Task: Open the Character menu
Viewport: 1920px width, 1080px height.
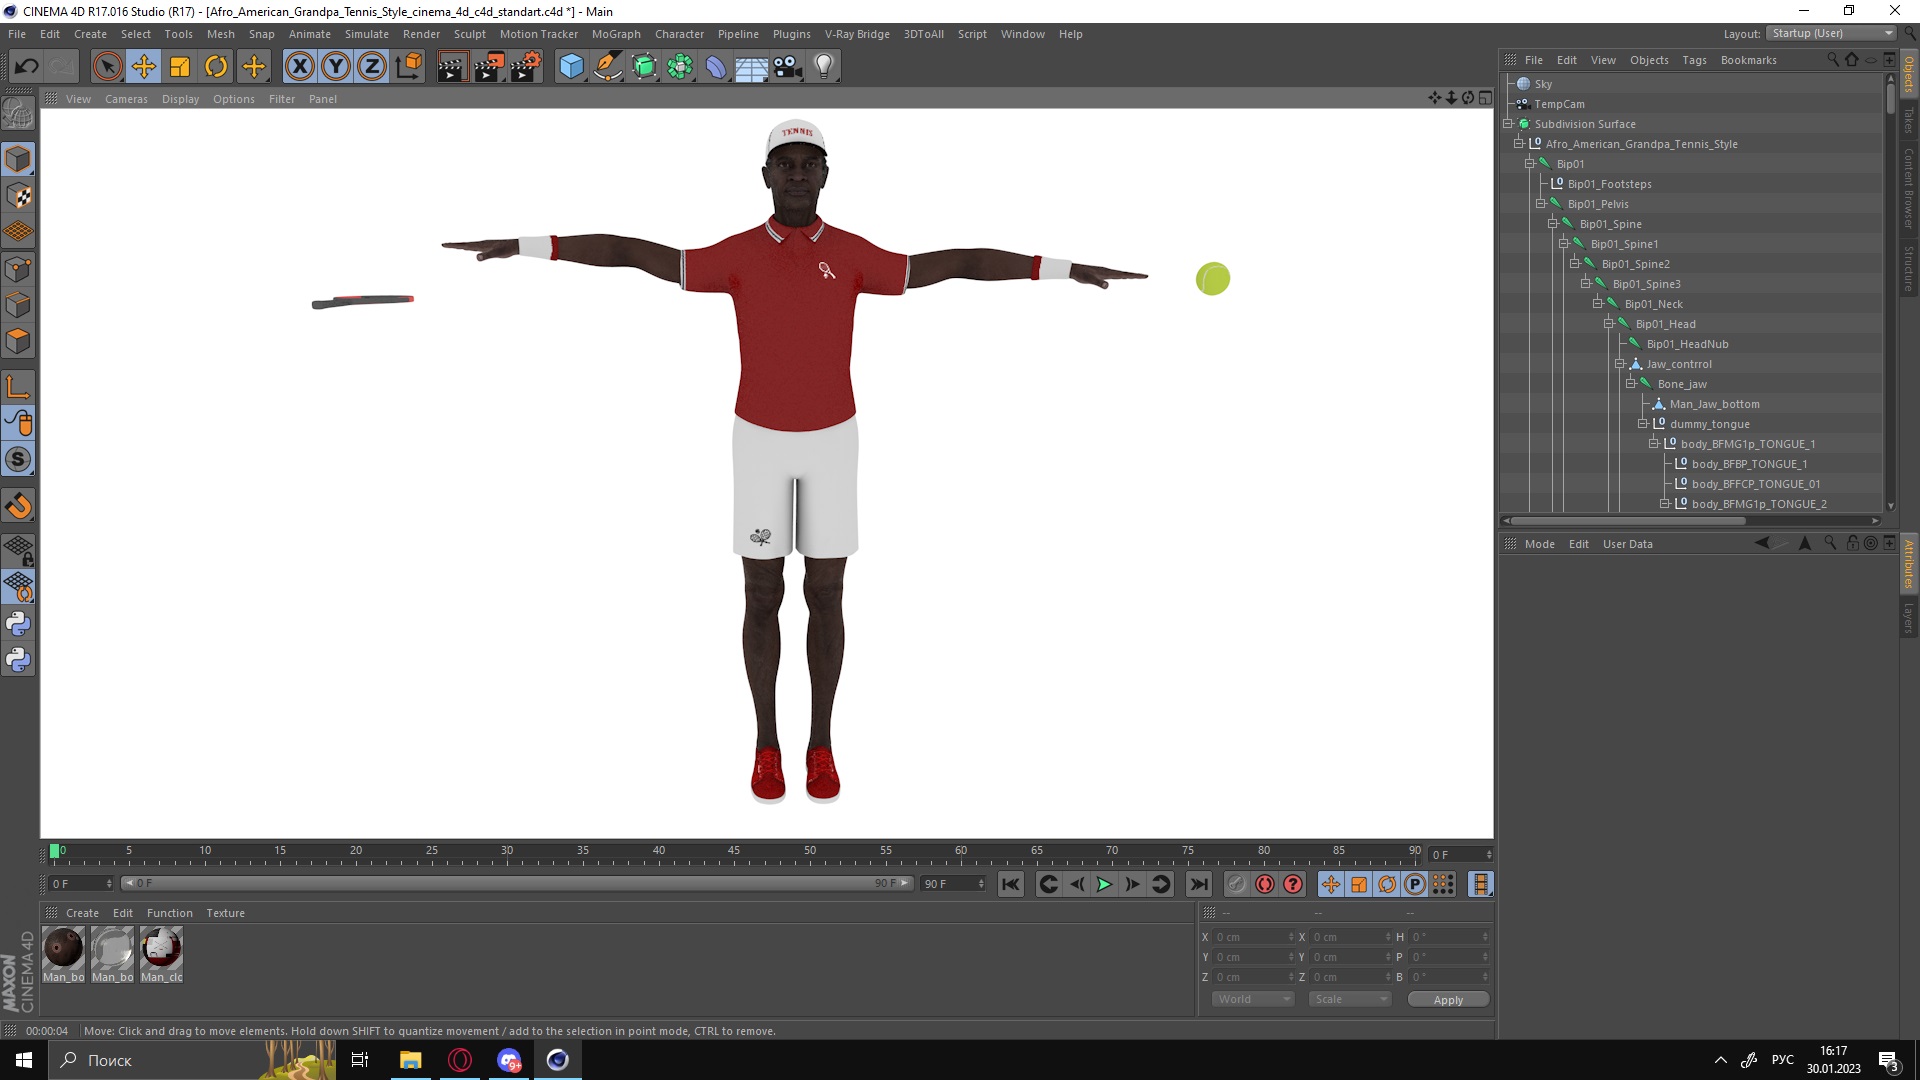Action: [x=679, y=34]
